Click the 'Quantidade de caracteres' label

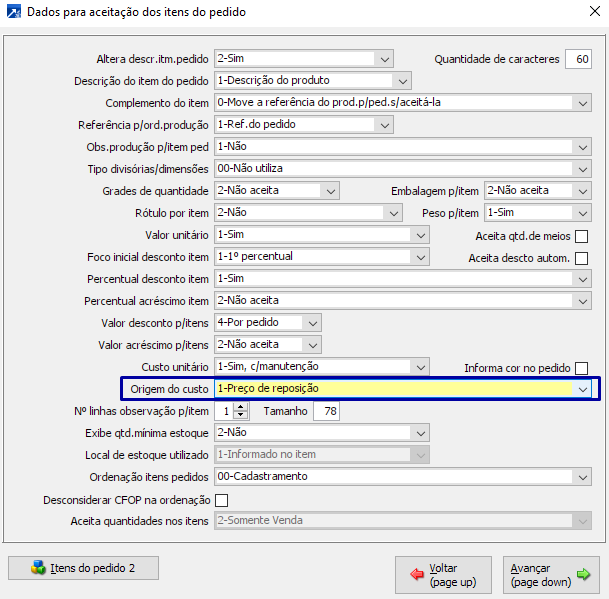point(497,59)
